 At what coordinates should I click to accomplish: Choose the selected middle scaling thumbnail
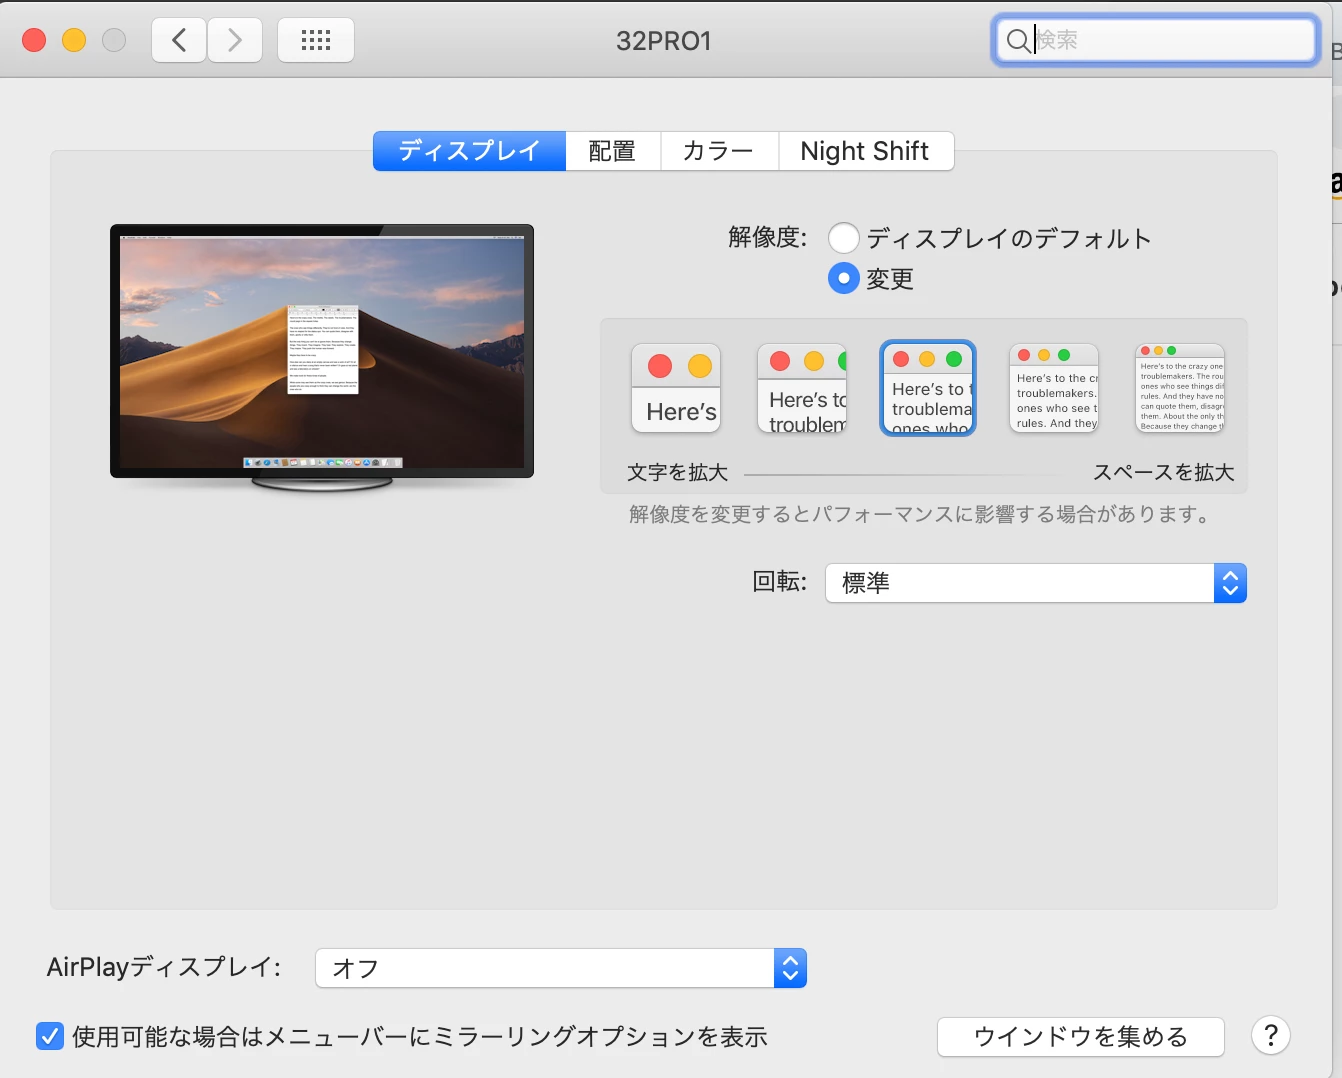[928, 388]
